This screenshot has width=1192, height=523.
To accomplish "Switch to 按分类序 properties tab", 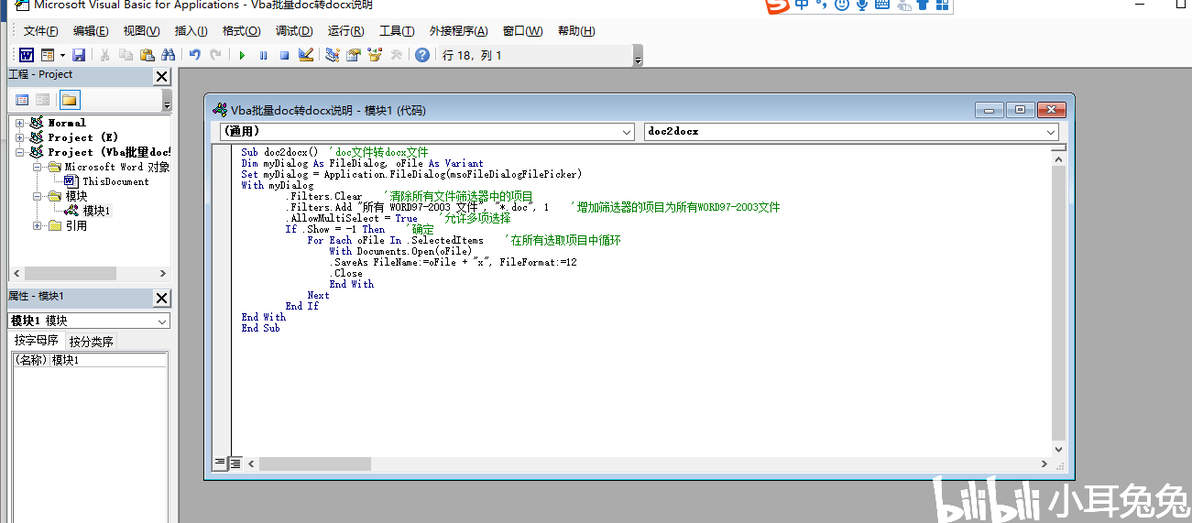I will [91, 341].
